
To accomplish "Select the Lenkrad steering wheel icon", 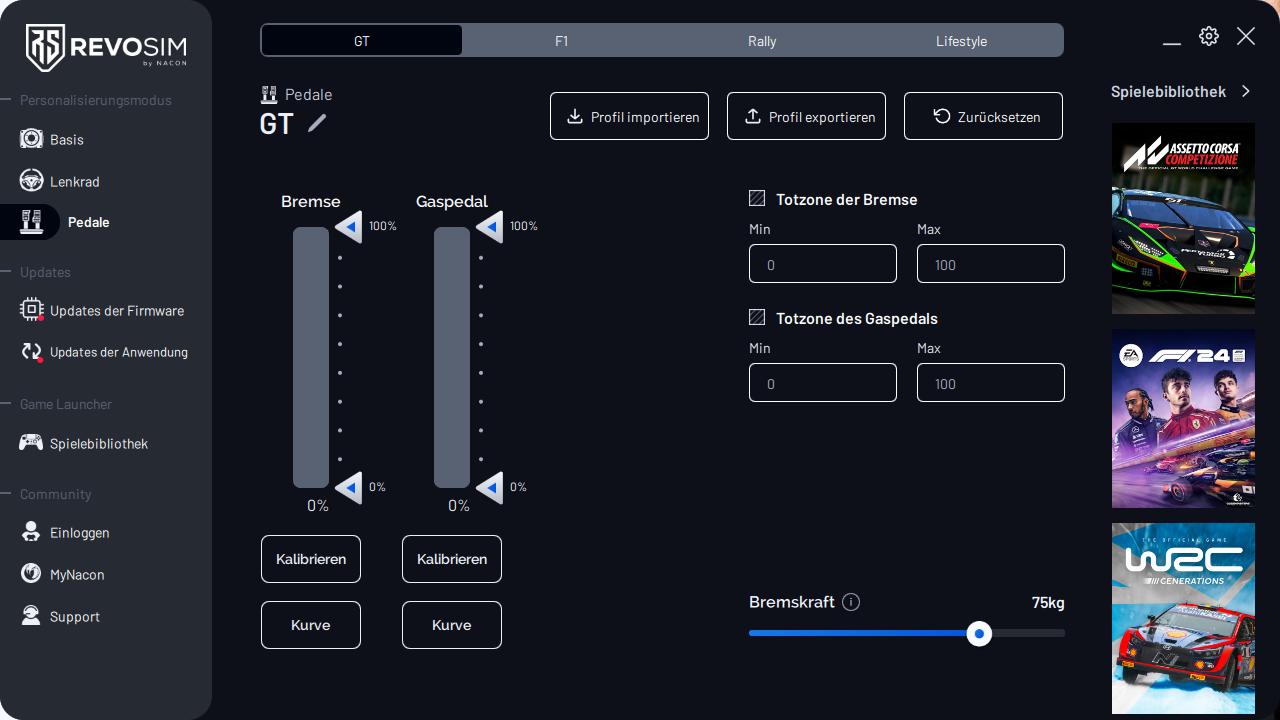I will coord(31,181).
